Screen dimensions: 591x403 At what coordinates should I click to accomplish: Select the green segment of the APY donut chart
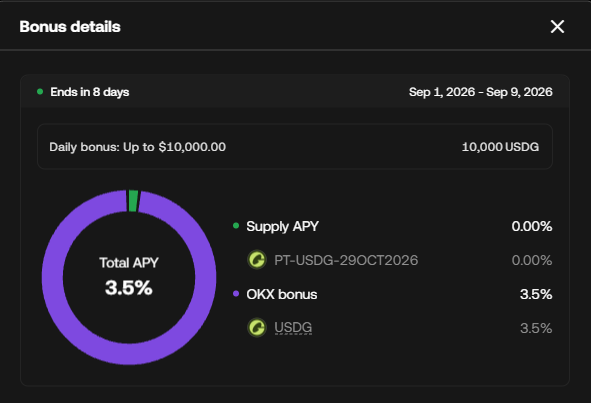tap(133, 201)
